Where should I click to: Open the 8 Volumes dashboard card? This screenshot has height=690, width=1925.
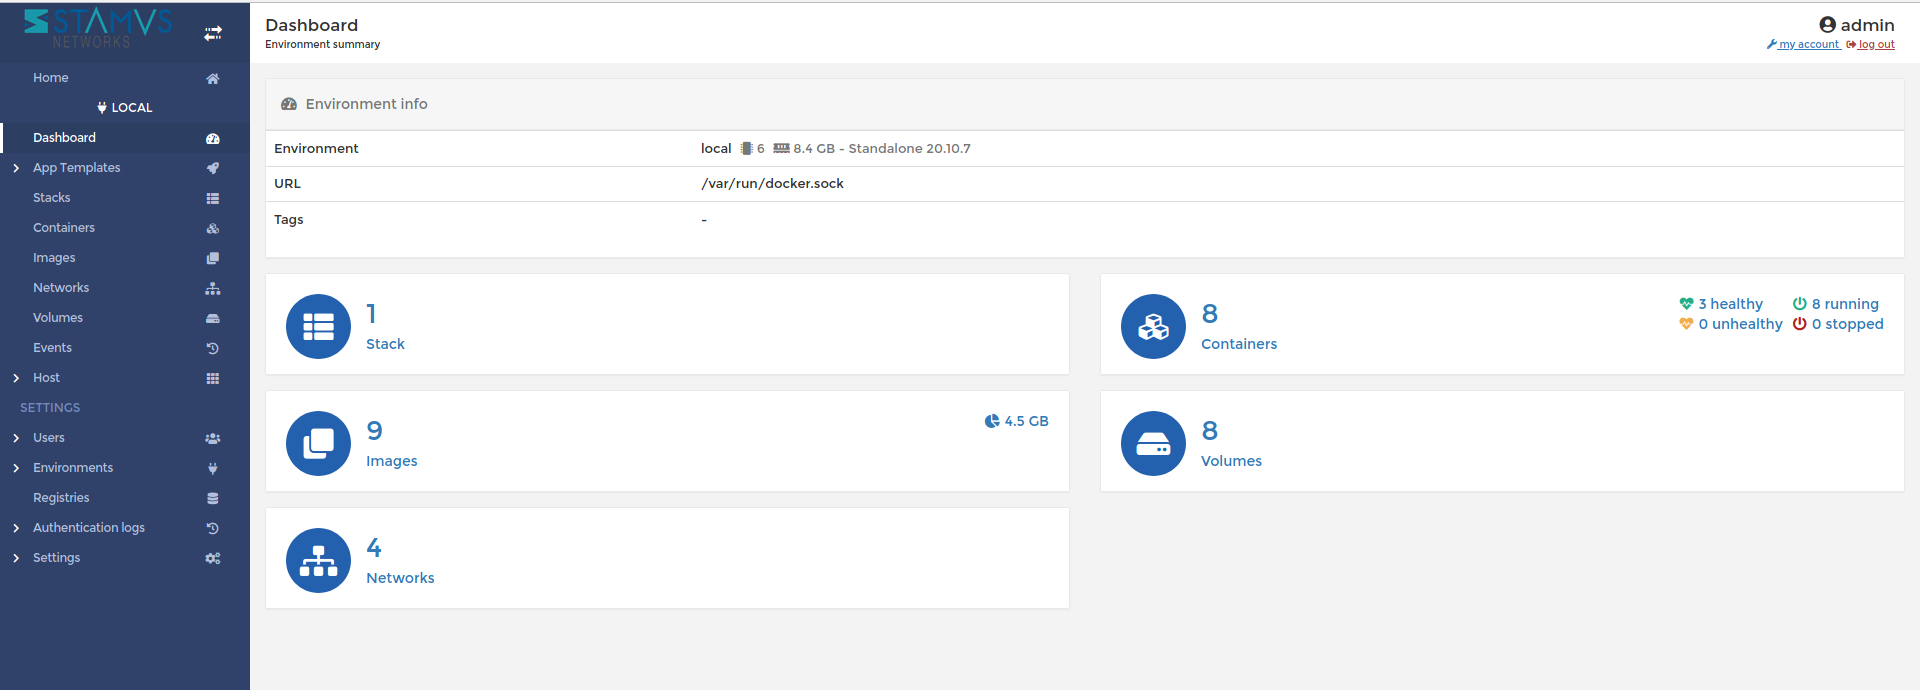pyautogui.click(x=1502, y=441)
